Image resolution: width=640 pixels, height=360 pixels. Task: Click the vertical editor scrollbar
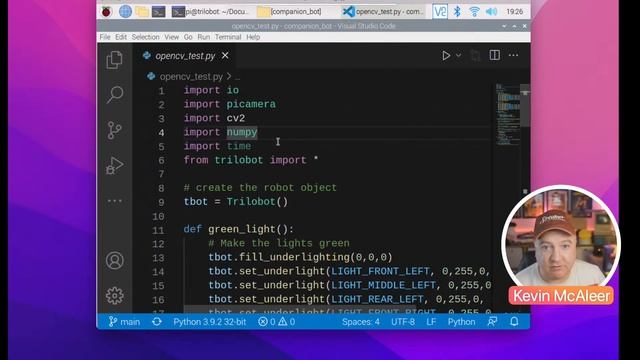(x=525, y=106)
